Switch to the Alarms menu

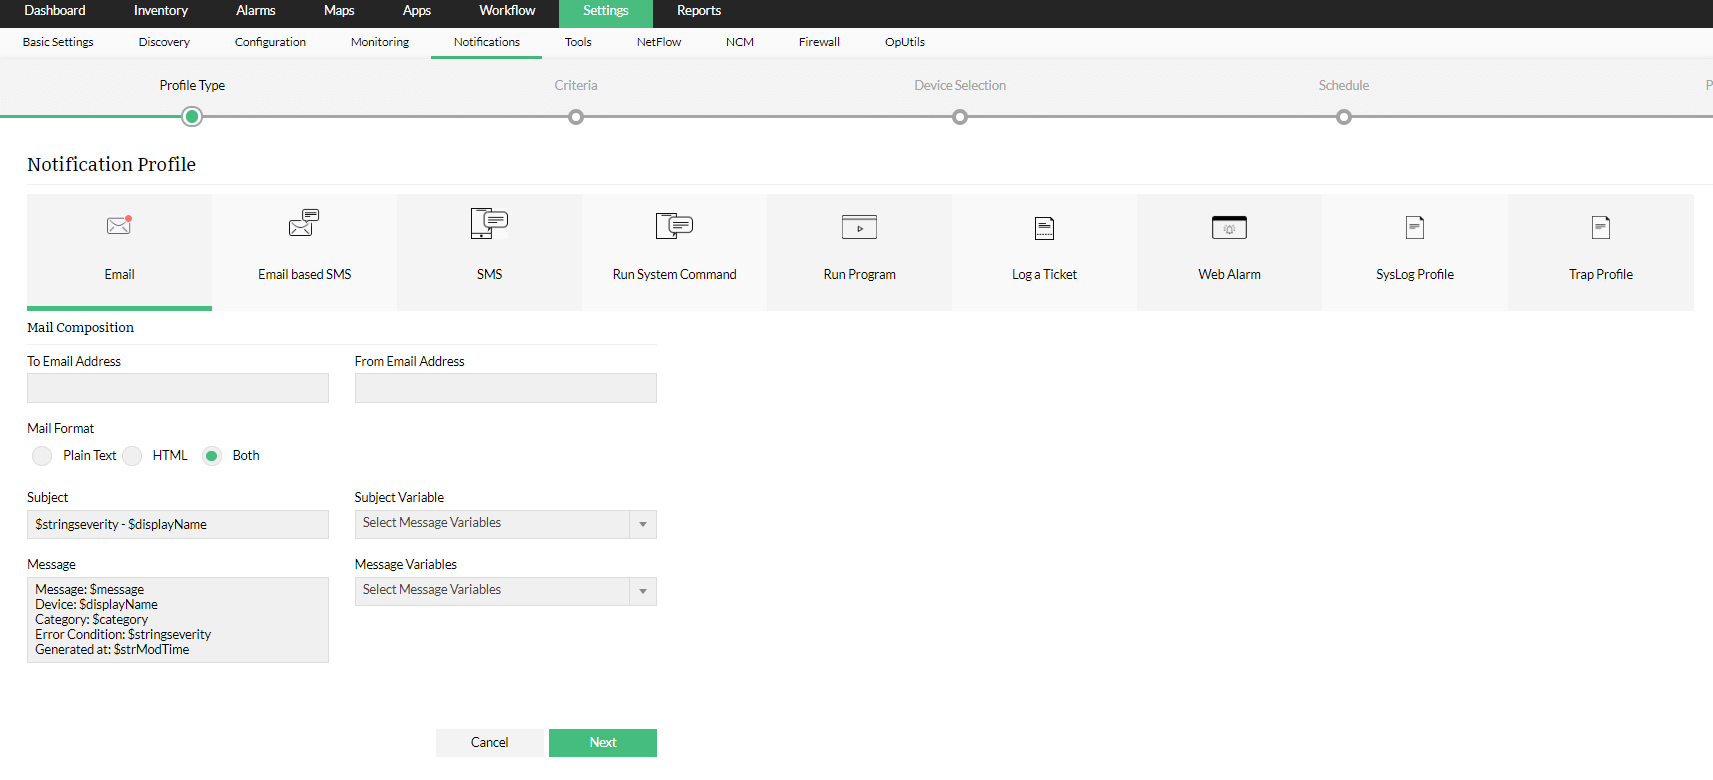tap(255, 11)
